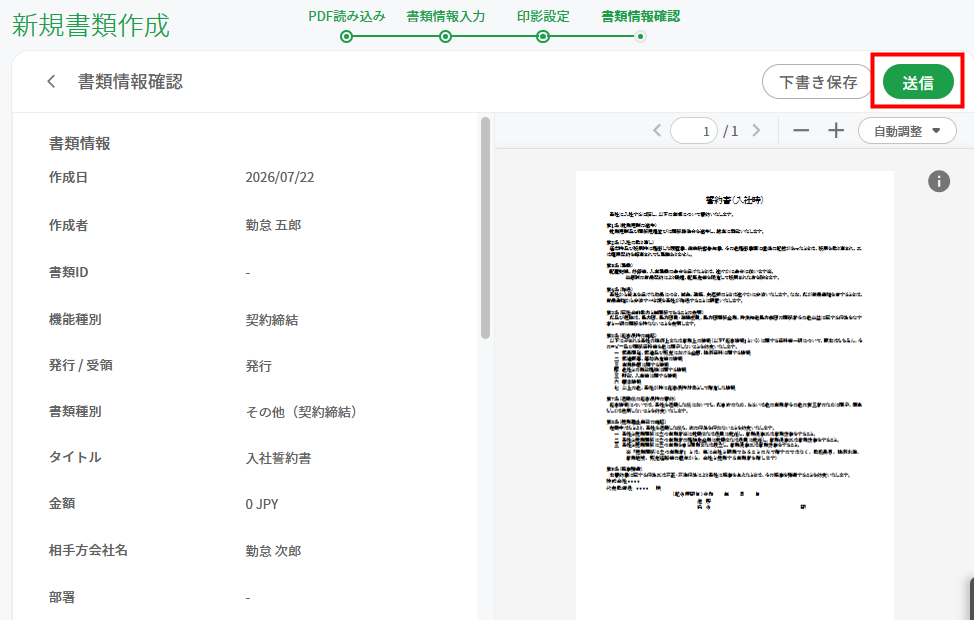Click the page number input field
Image resolution: width=974 pixels, height=620 pixels.
[694, 131]
